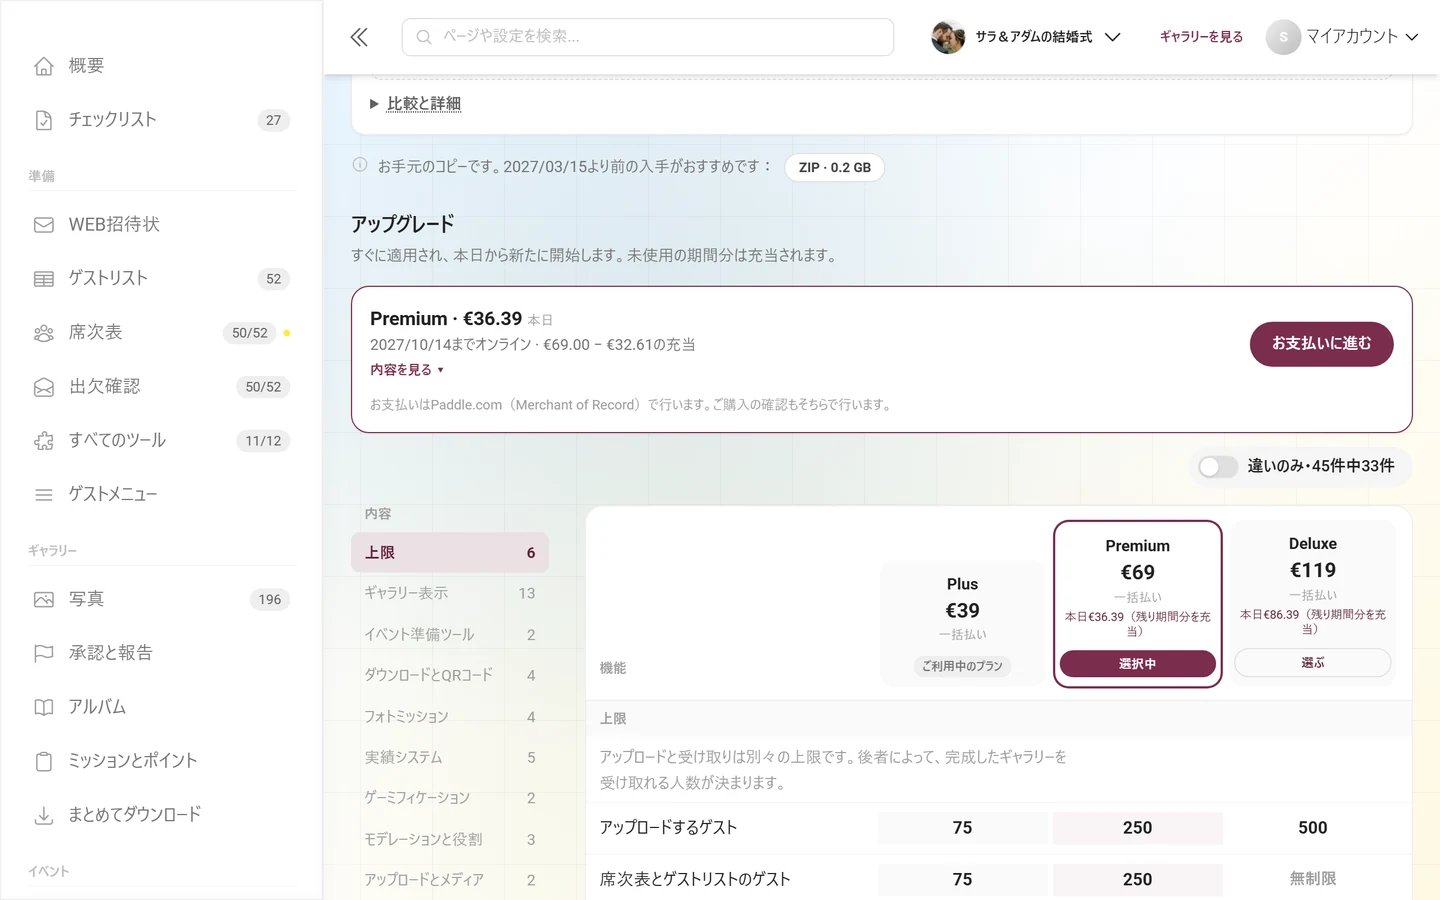Click the ゲストリスト table icon
Image resolution: width=1440 pixels, height=900 pixels.
click(44, 279)
